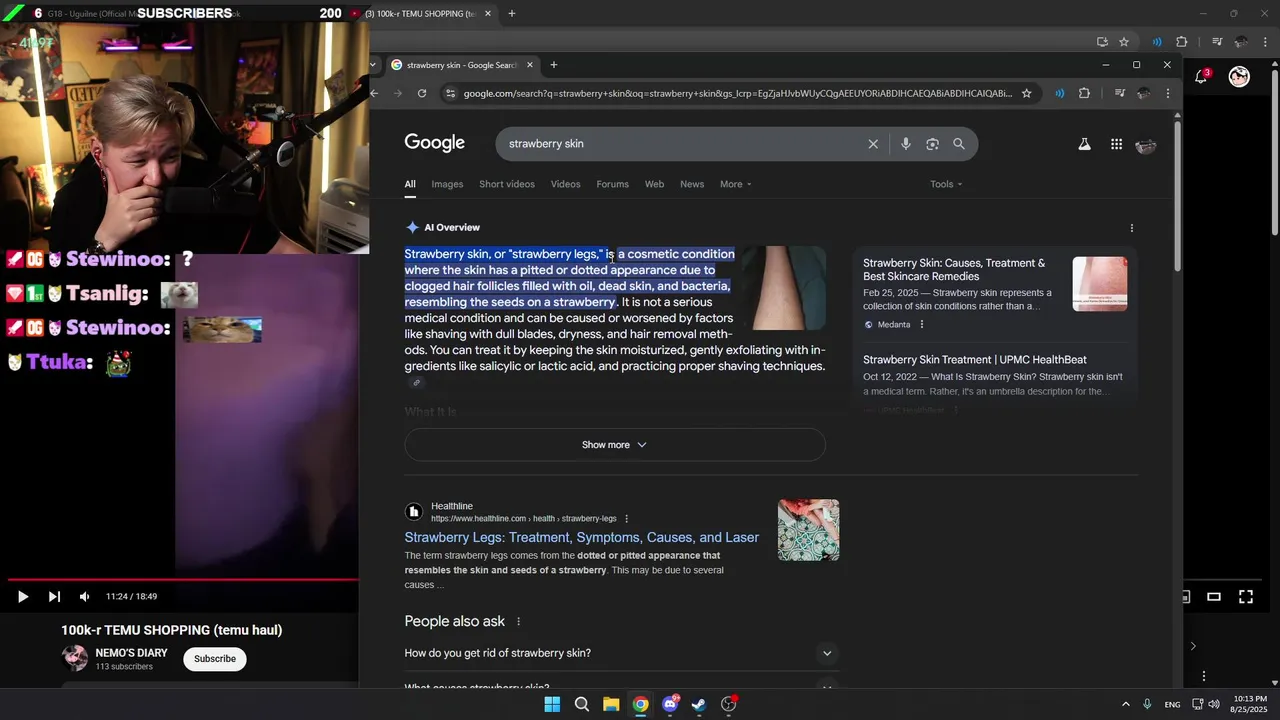
Task: Open new tab in front Chrome window
Action: point(554,65)
